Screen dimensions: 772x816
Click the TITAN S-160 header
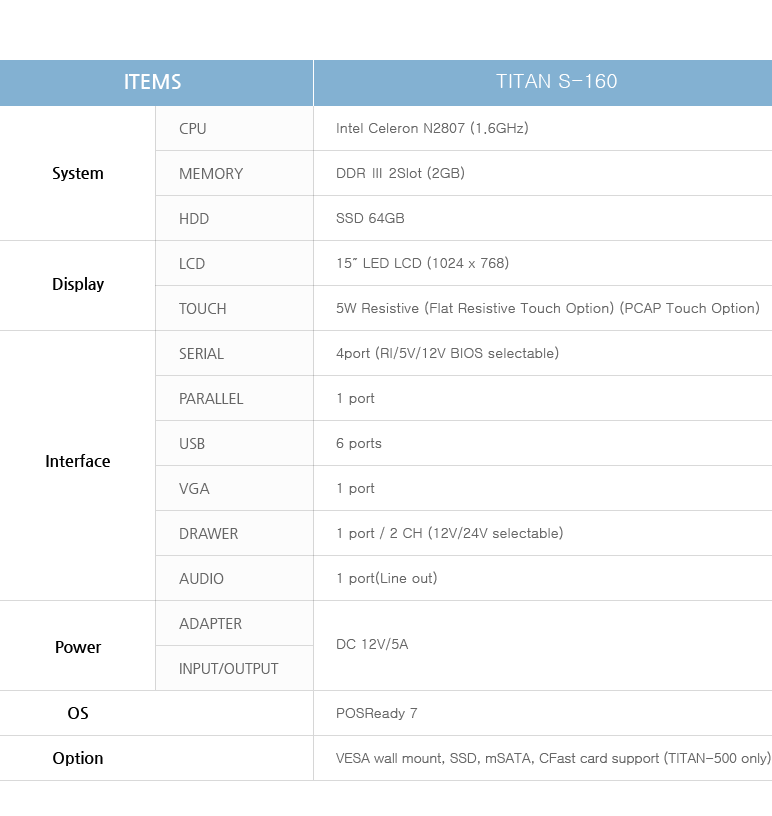pos(556,82)
